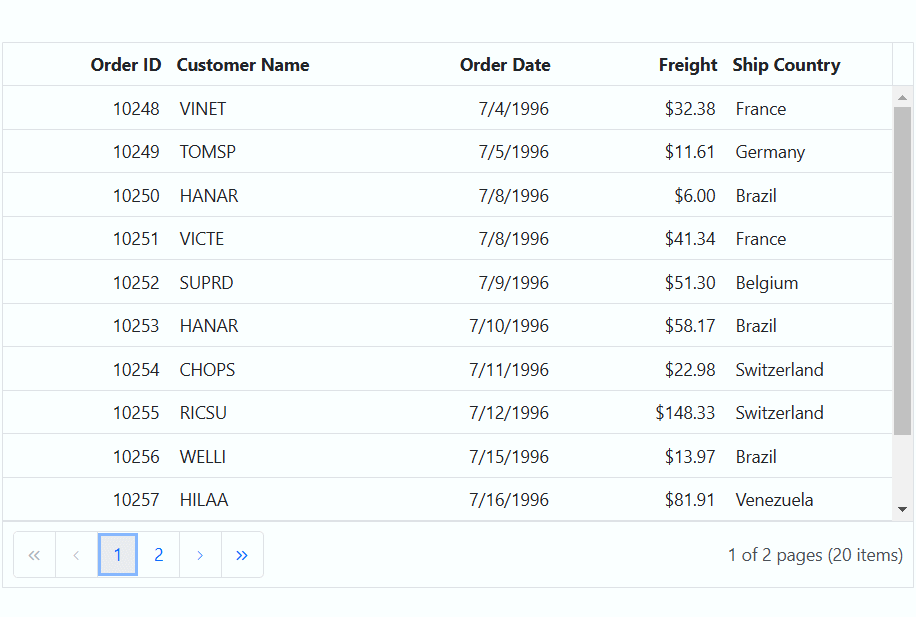Image resolution: width=916 pixels, height=617 pixels.
Task: Go to the first page using double-left arrows
Action: click(34, 554)
